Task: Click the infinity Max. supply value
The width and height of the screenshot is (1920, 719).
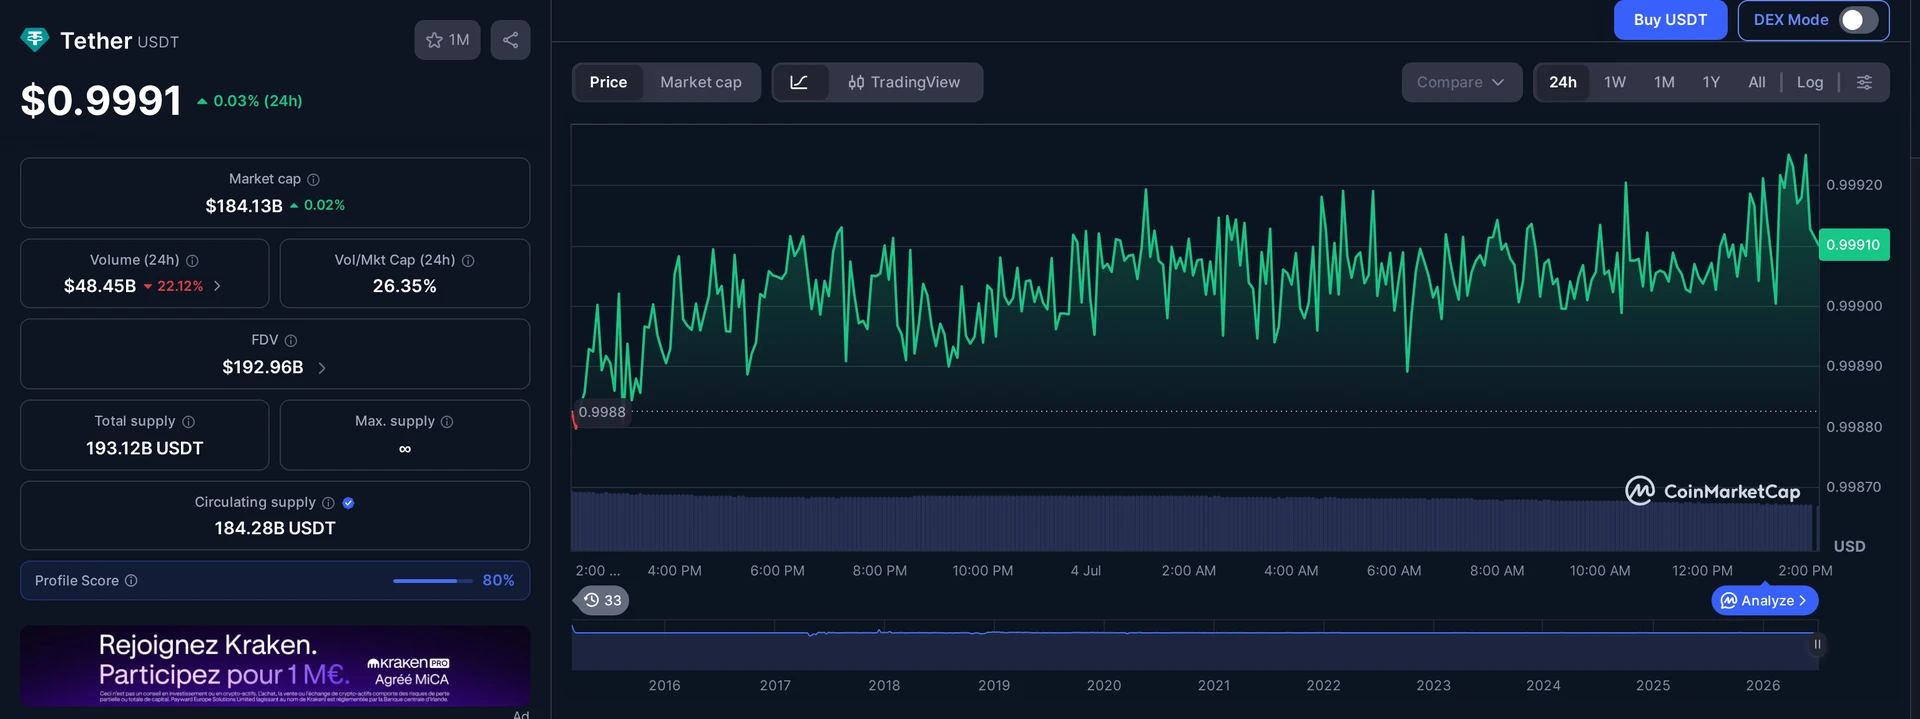Action: point(405,449)
